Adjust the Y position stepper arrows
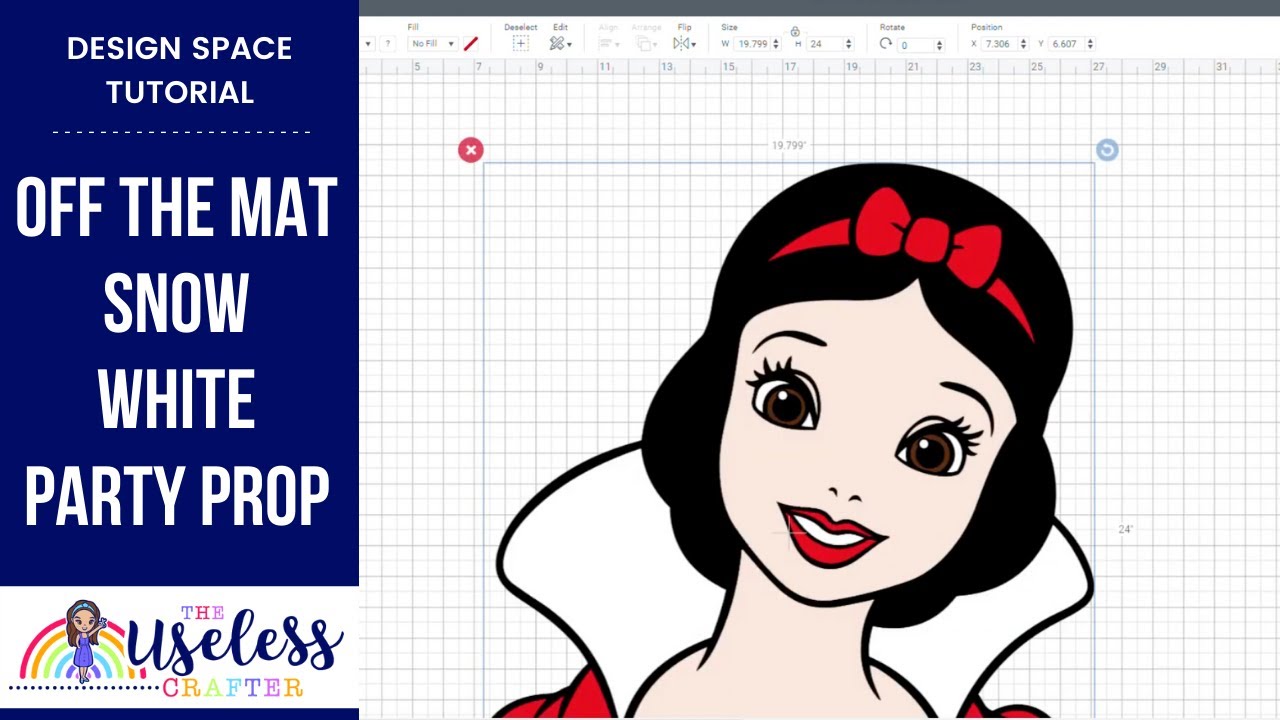The width and height of the screenshot is (1280, 720). point(1090,44)
